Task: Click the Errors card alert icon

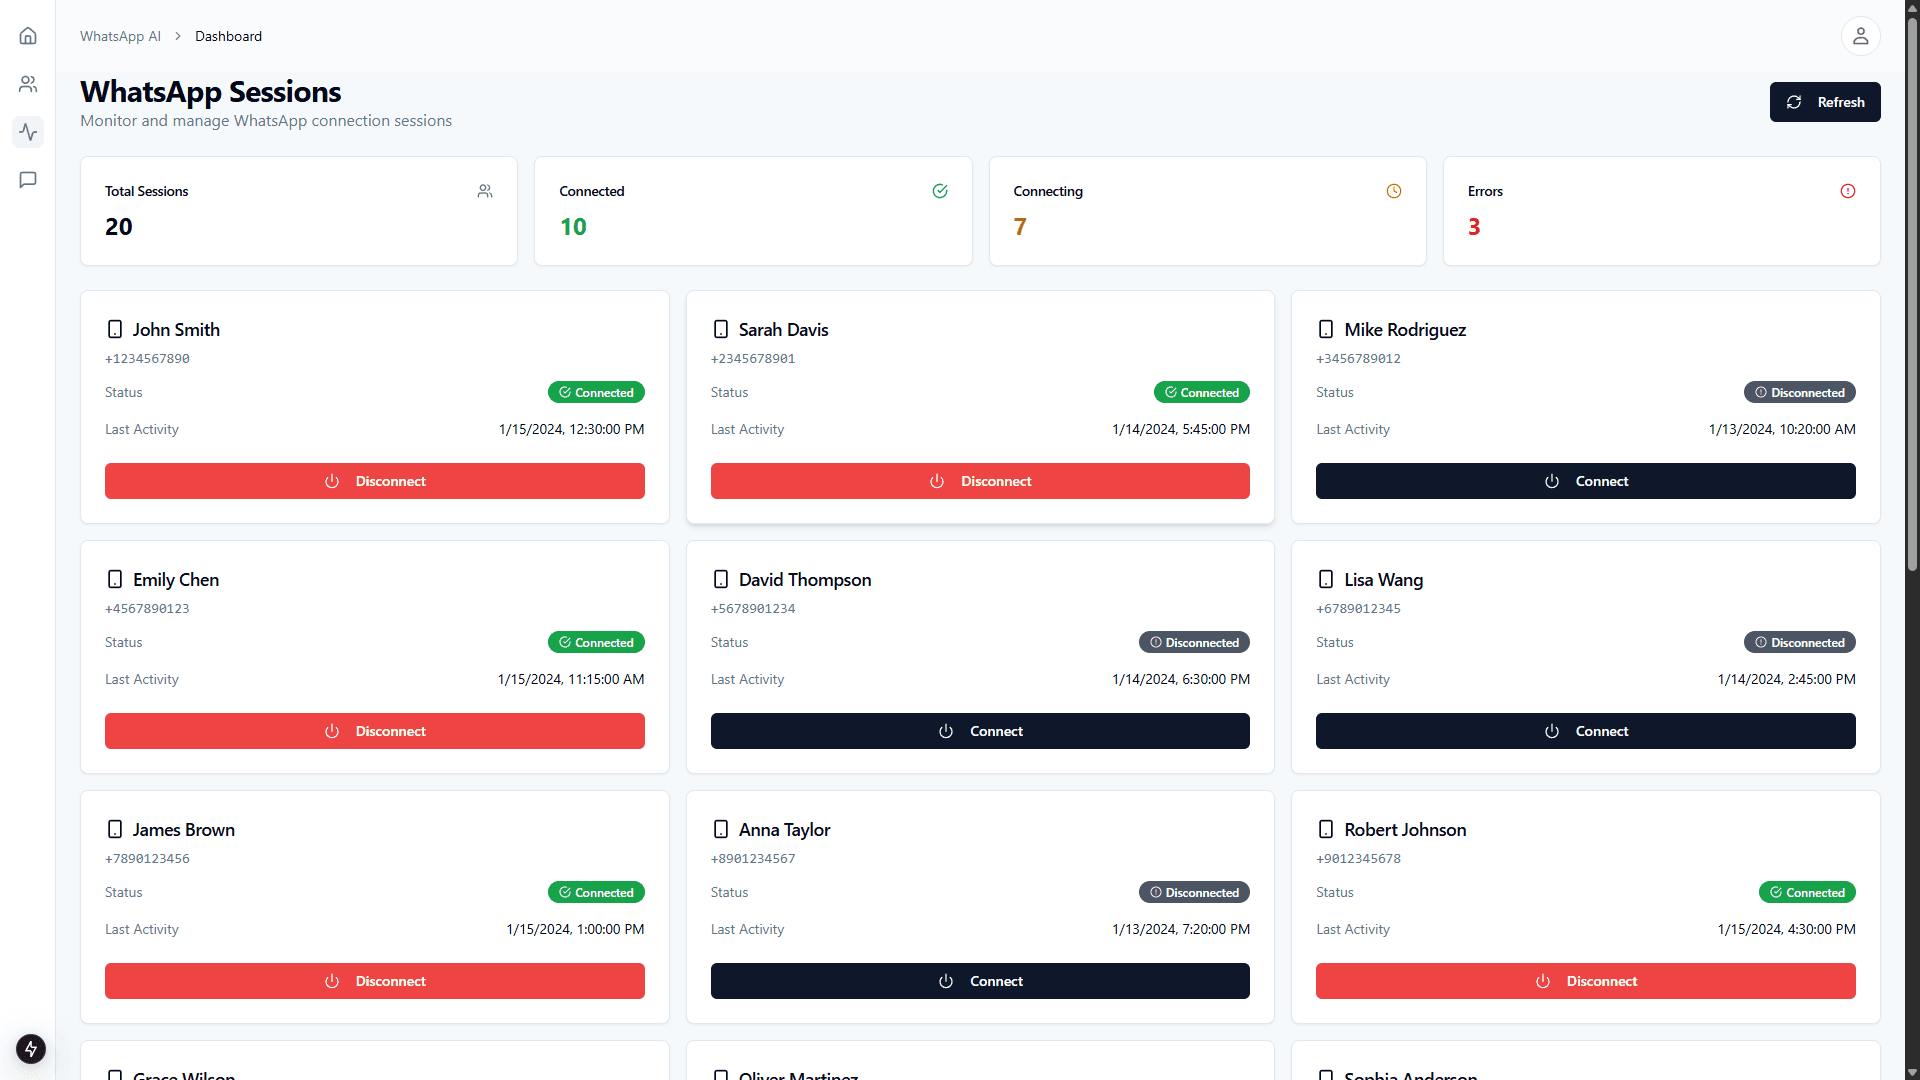Action: (1848, 191)
